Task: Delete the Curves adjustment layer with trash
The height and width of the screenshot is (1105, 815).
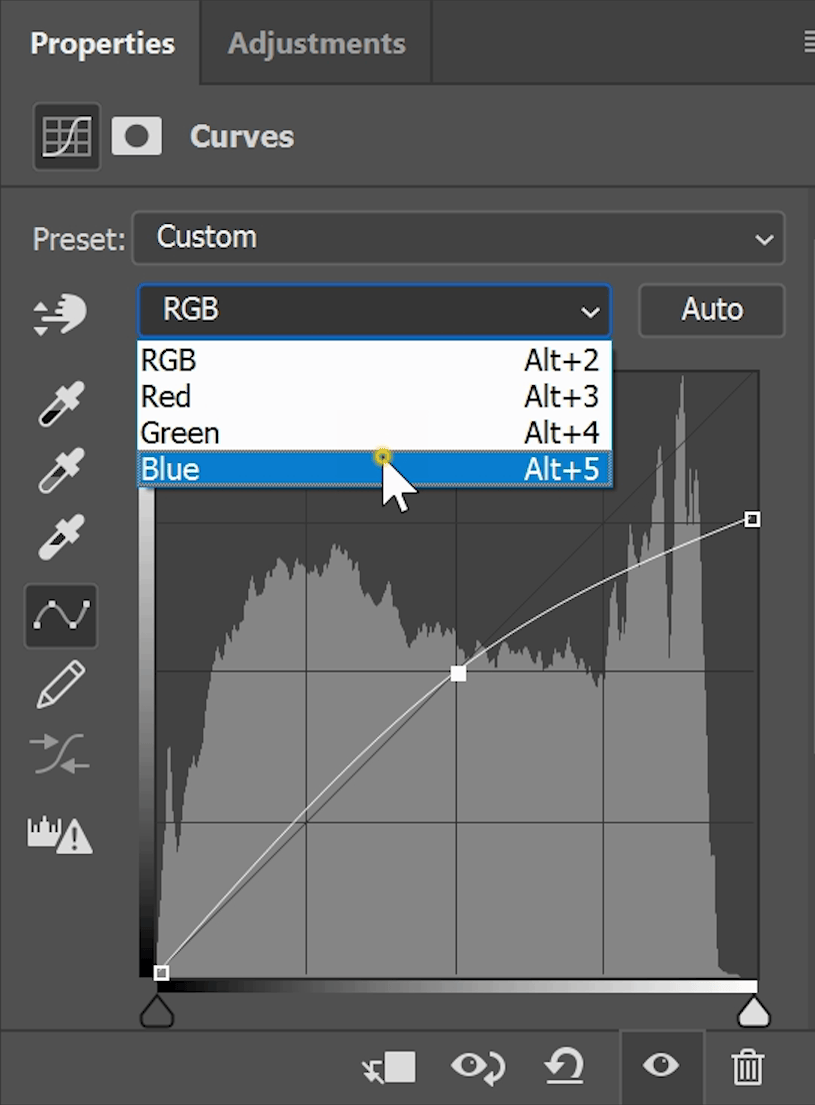Action: tap(748, 1067)
